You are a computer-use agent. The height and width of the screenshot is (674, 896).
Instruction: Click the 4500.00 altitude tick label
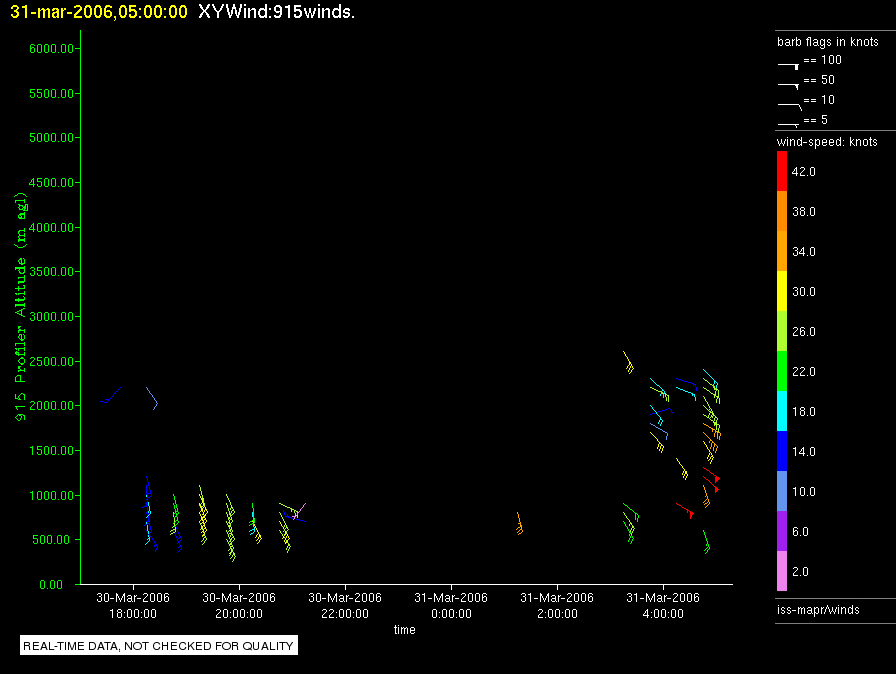point(51,183)
